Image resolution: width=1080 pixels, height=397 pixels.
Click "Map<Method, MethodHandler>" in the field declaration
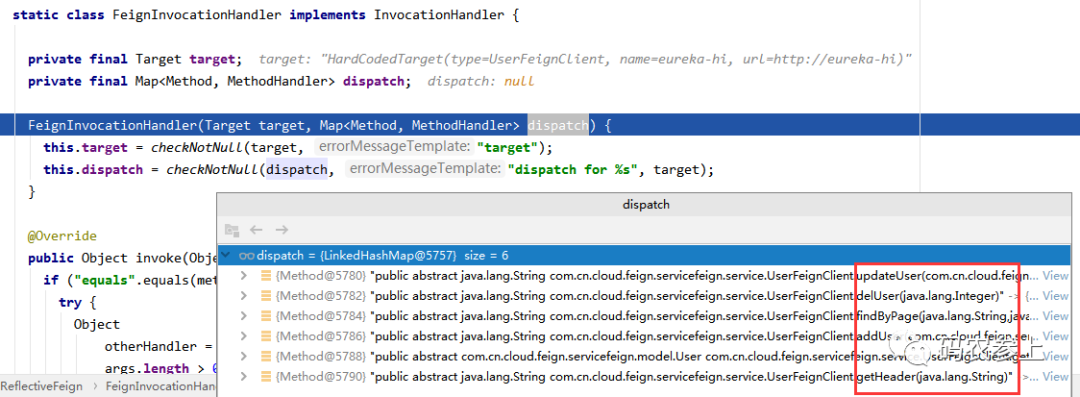pos(235,81)
